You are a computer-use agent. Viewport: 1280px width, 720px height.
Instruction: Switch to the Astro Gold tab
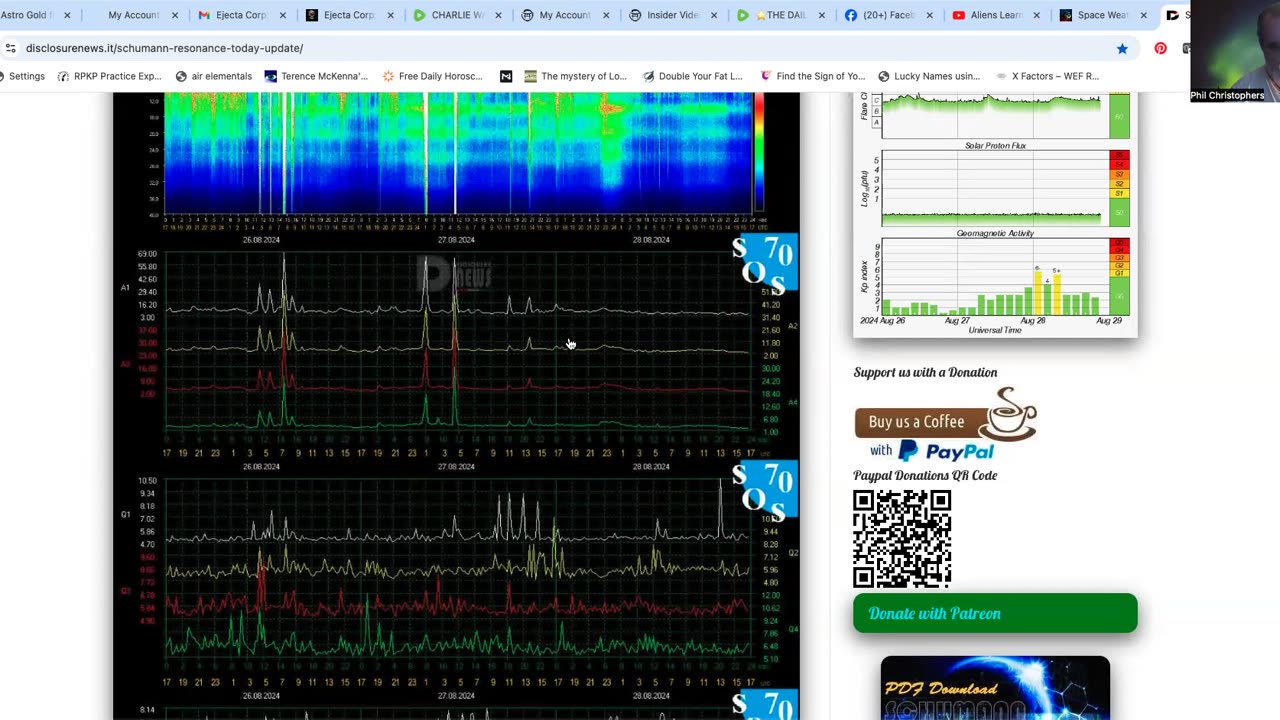coord(28,15)
